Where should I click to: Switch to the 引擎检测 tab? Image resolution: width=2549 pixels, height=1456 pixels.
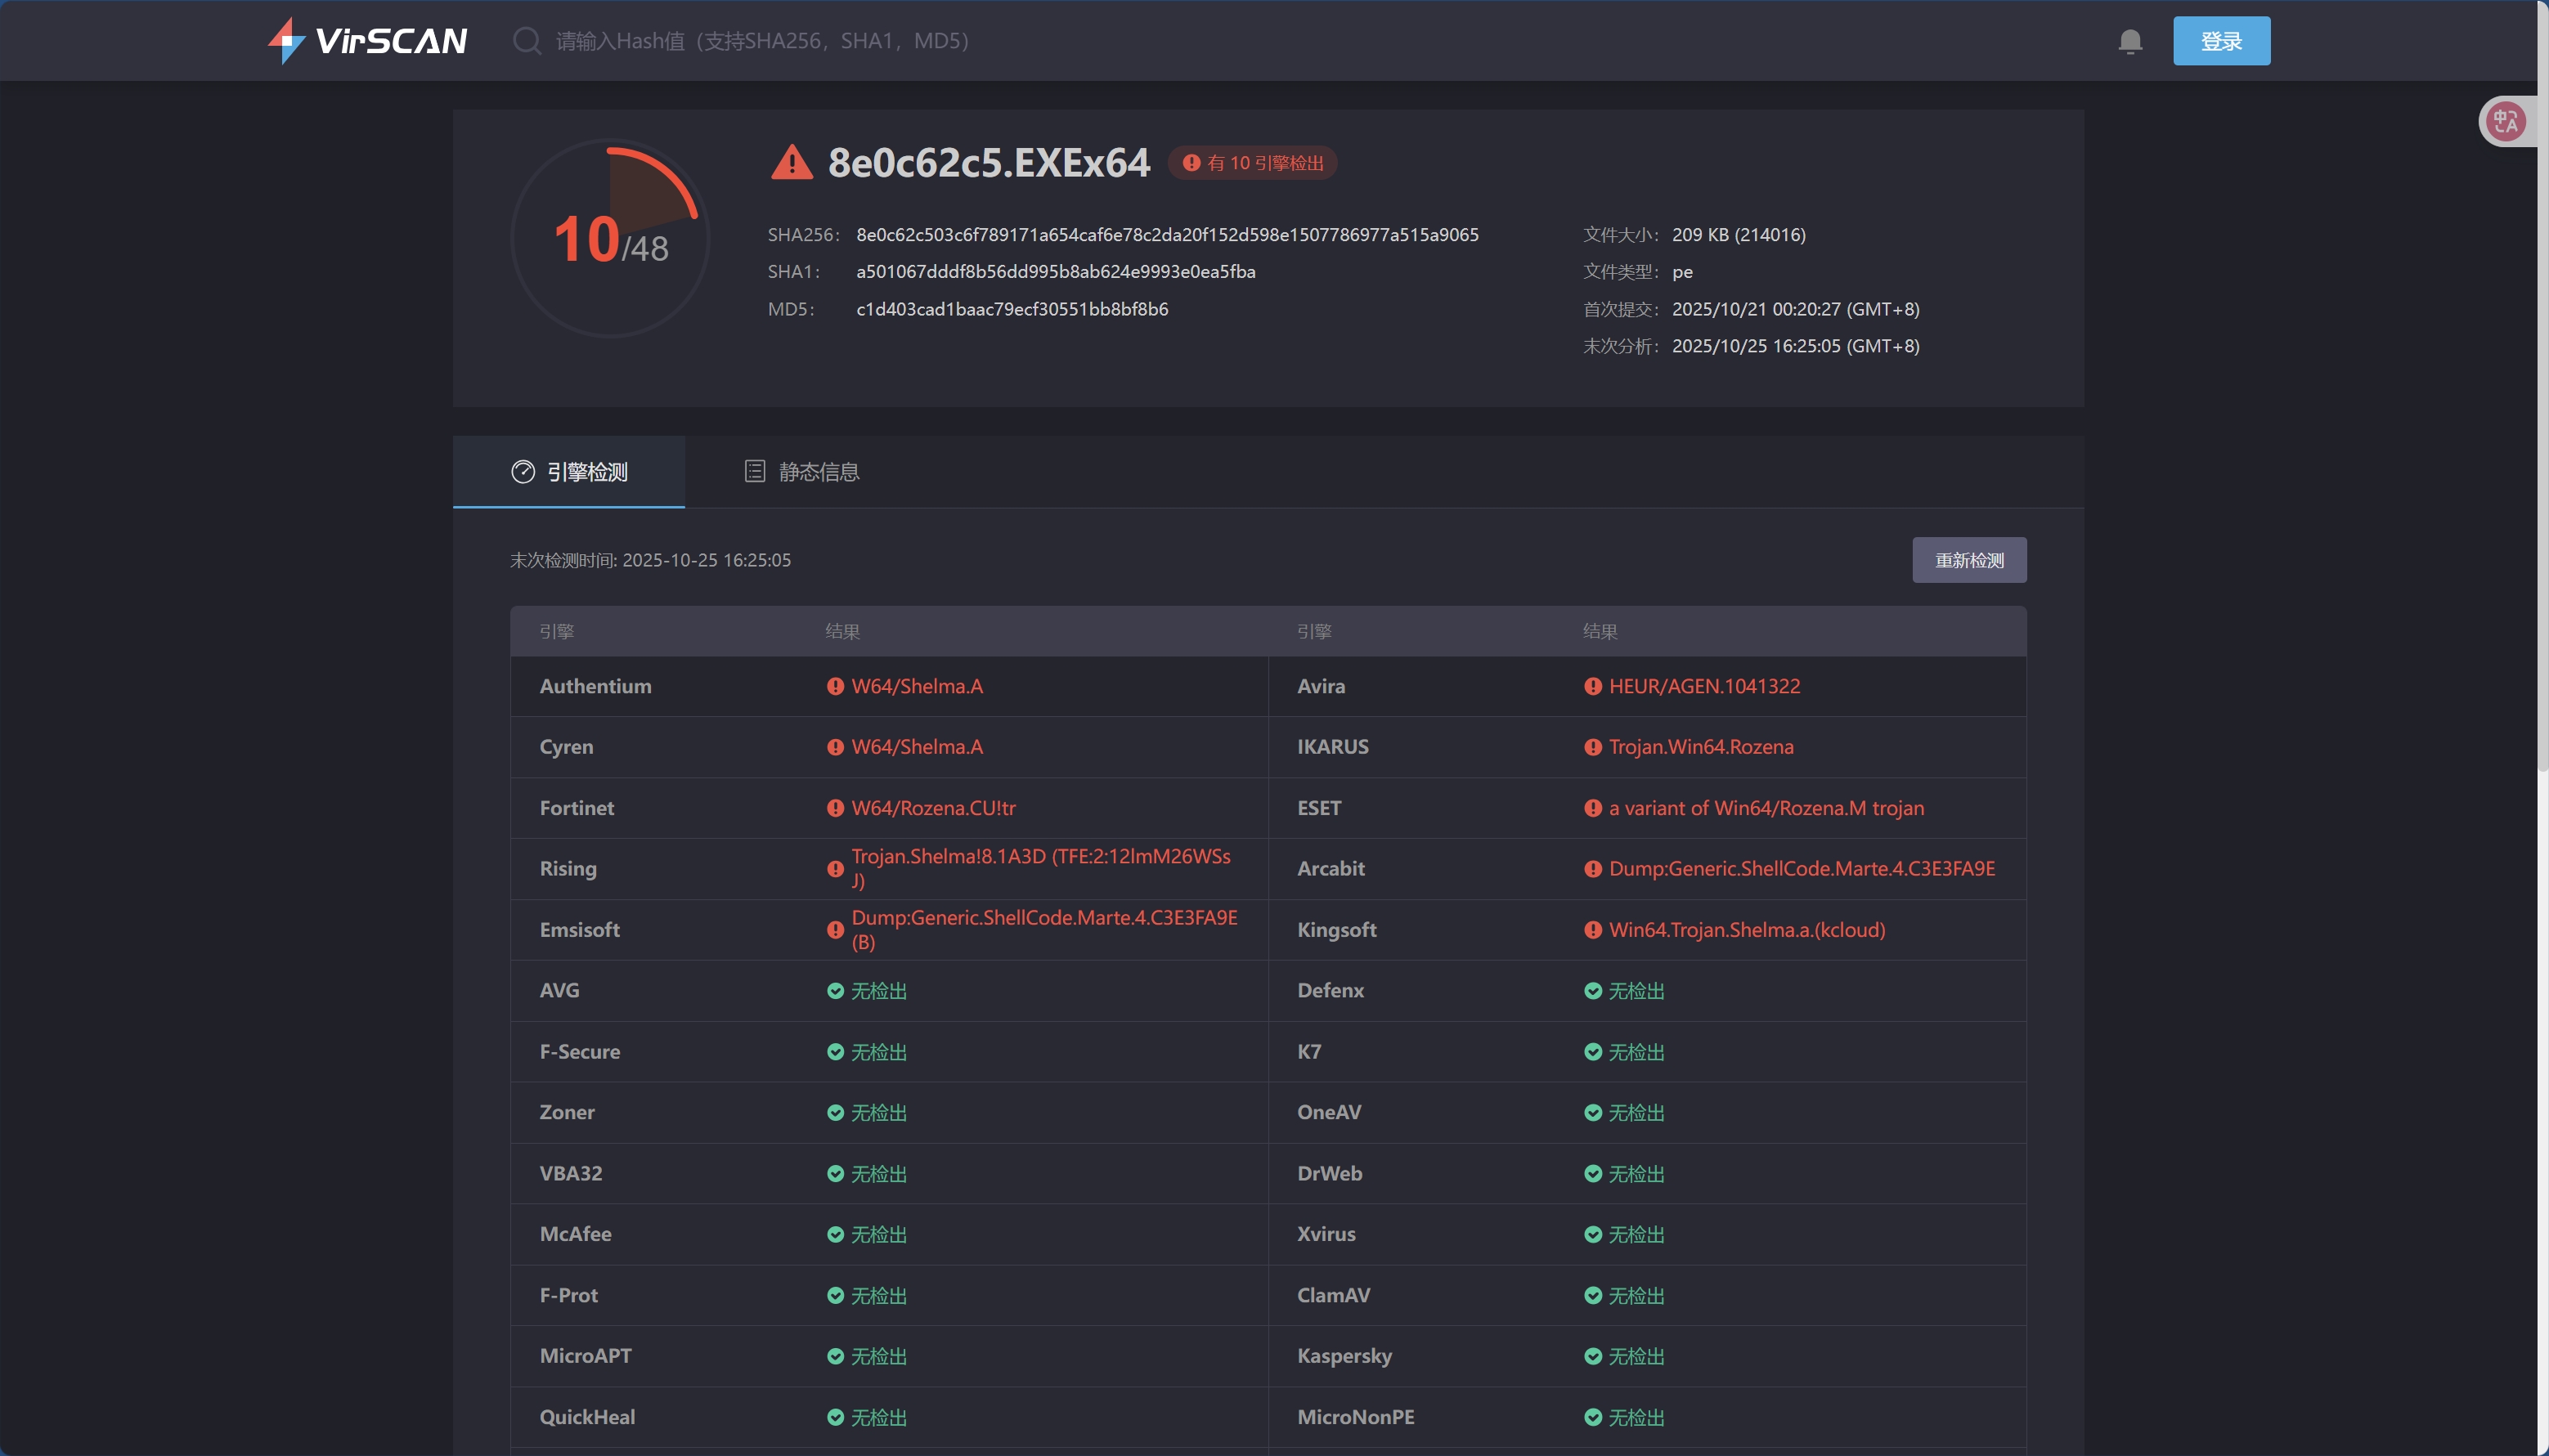pyautogui.click(x=569, y=472)
